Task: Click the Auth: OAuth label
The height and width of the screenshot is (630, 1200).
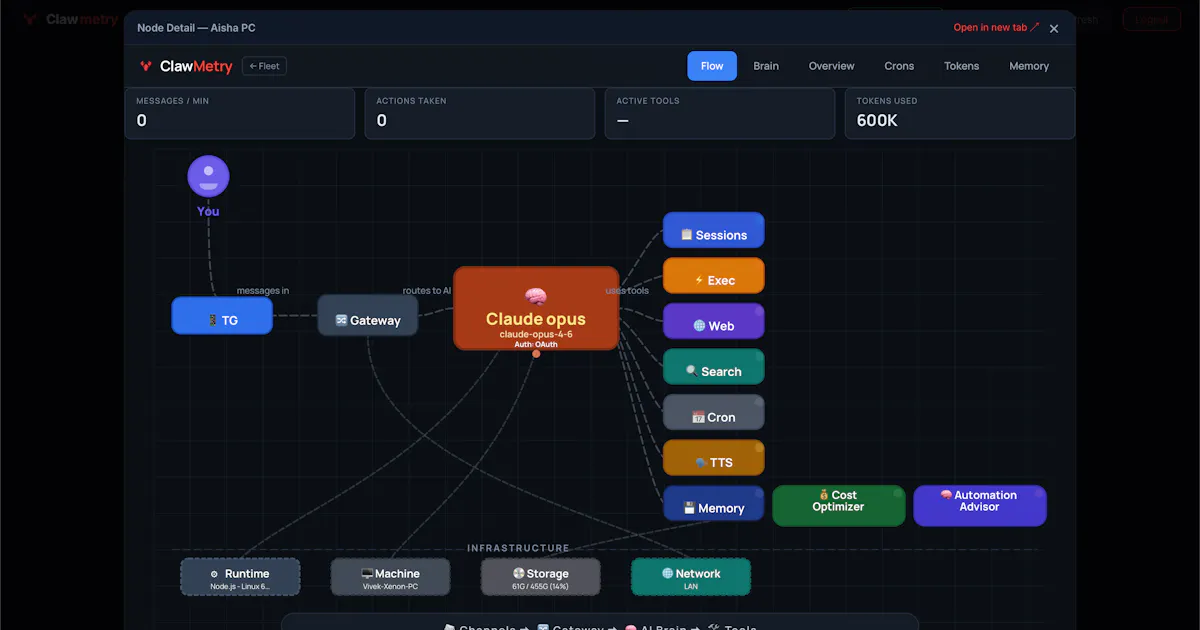Action: point(536,344)
